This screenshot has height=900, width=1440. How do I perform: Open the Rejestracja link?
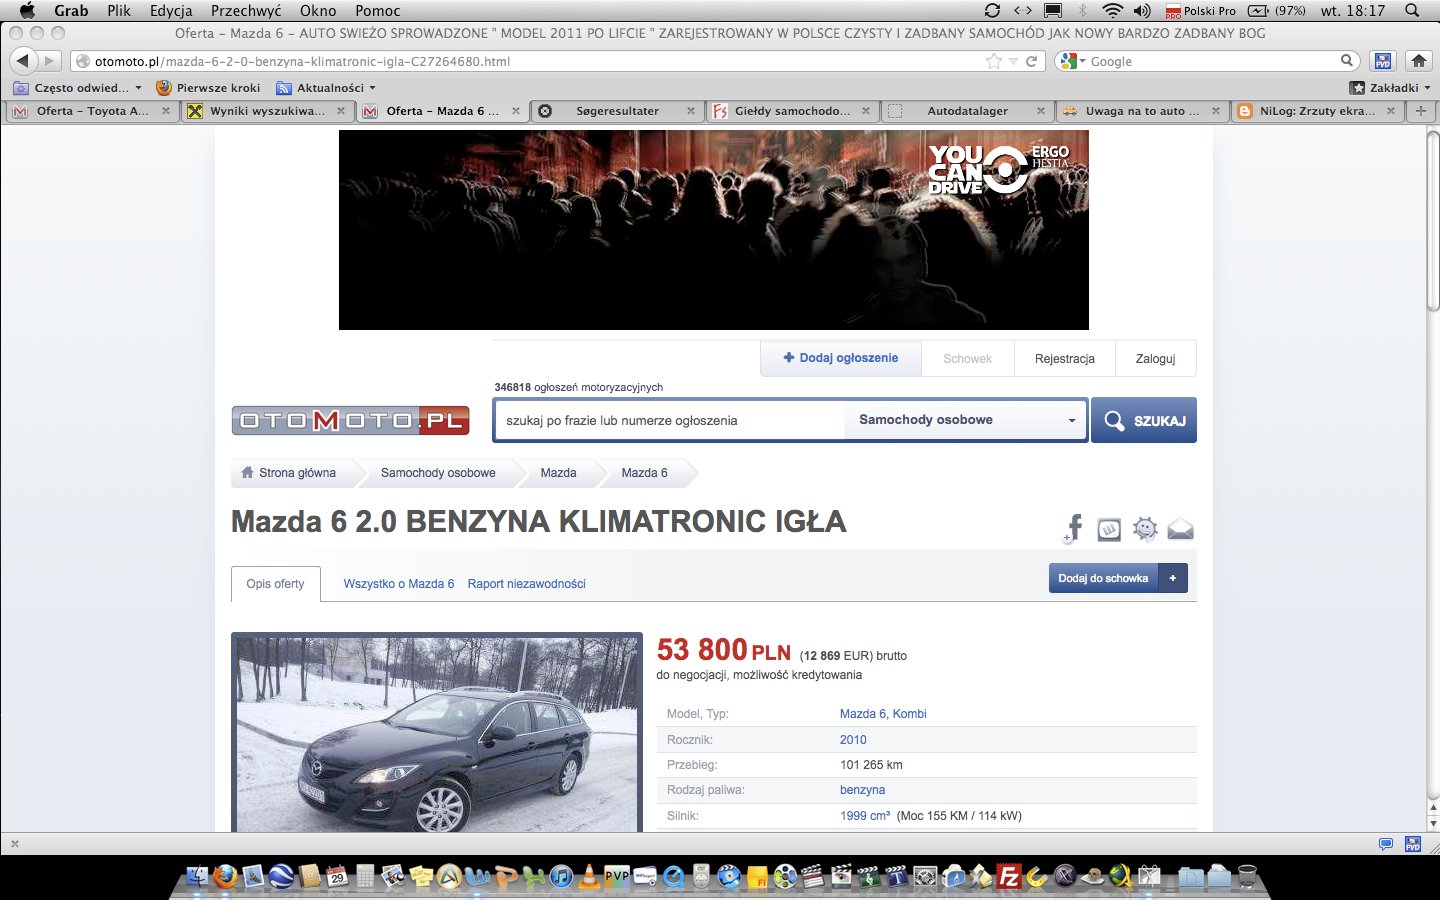(x=1065, y=359)
